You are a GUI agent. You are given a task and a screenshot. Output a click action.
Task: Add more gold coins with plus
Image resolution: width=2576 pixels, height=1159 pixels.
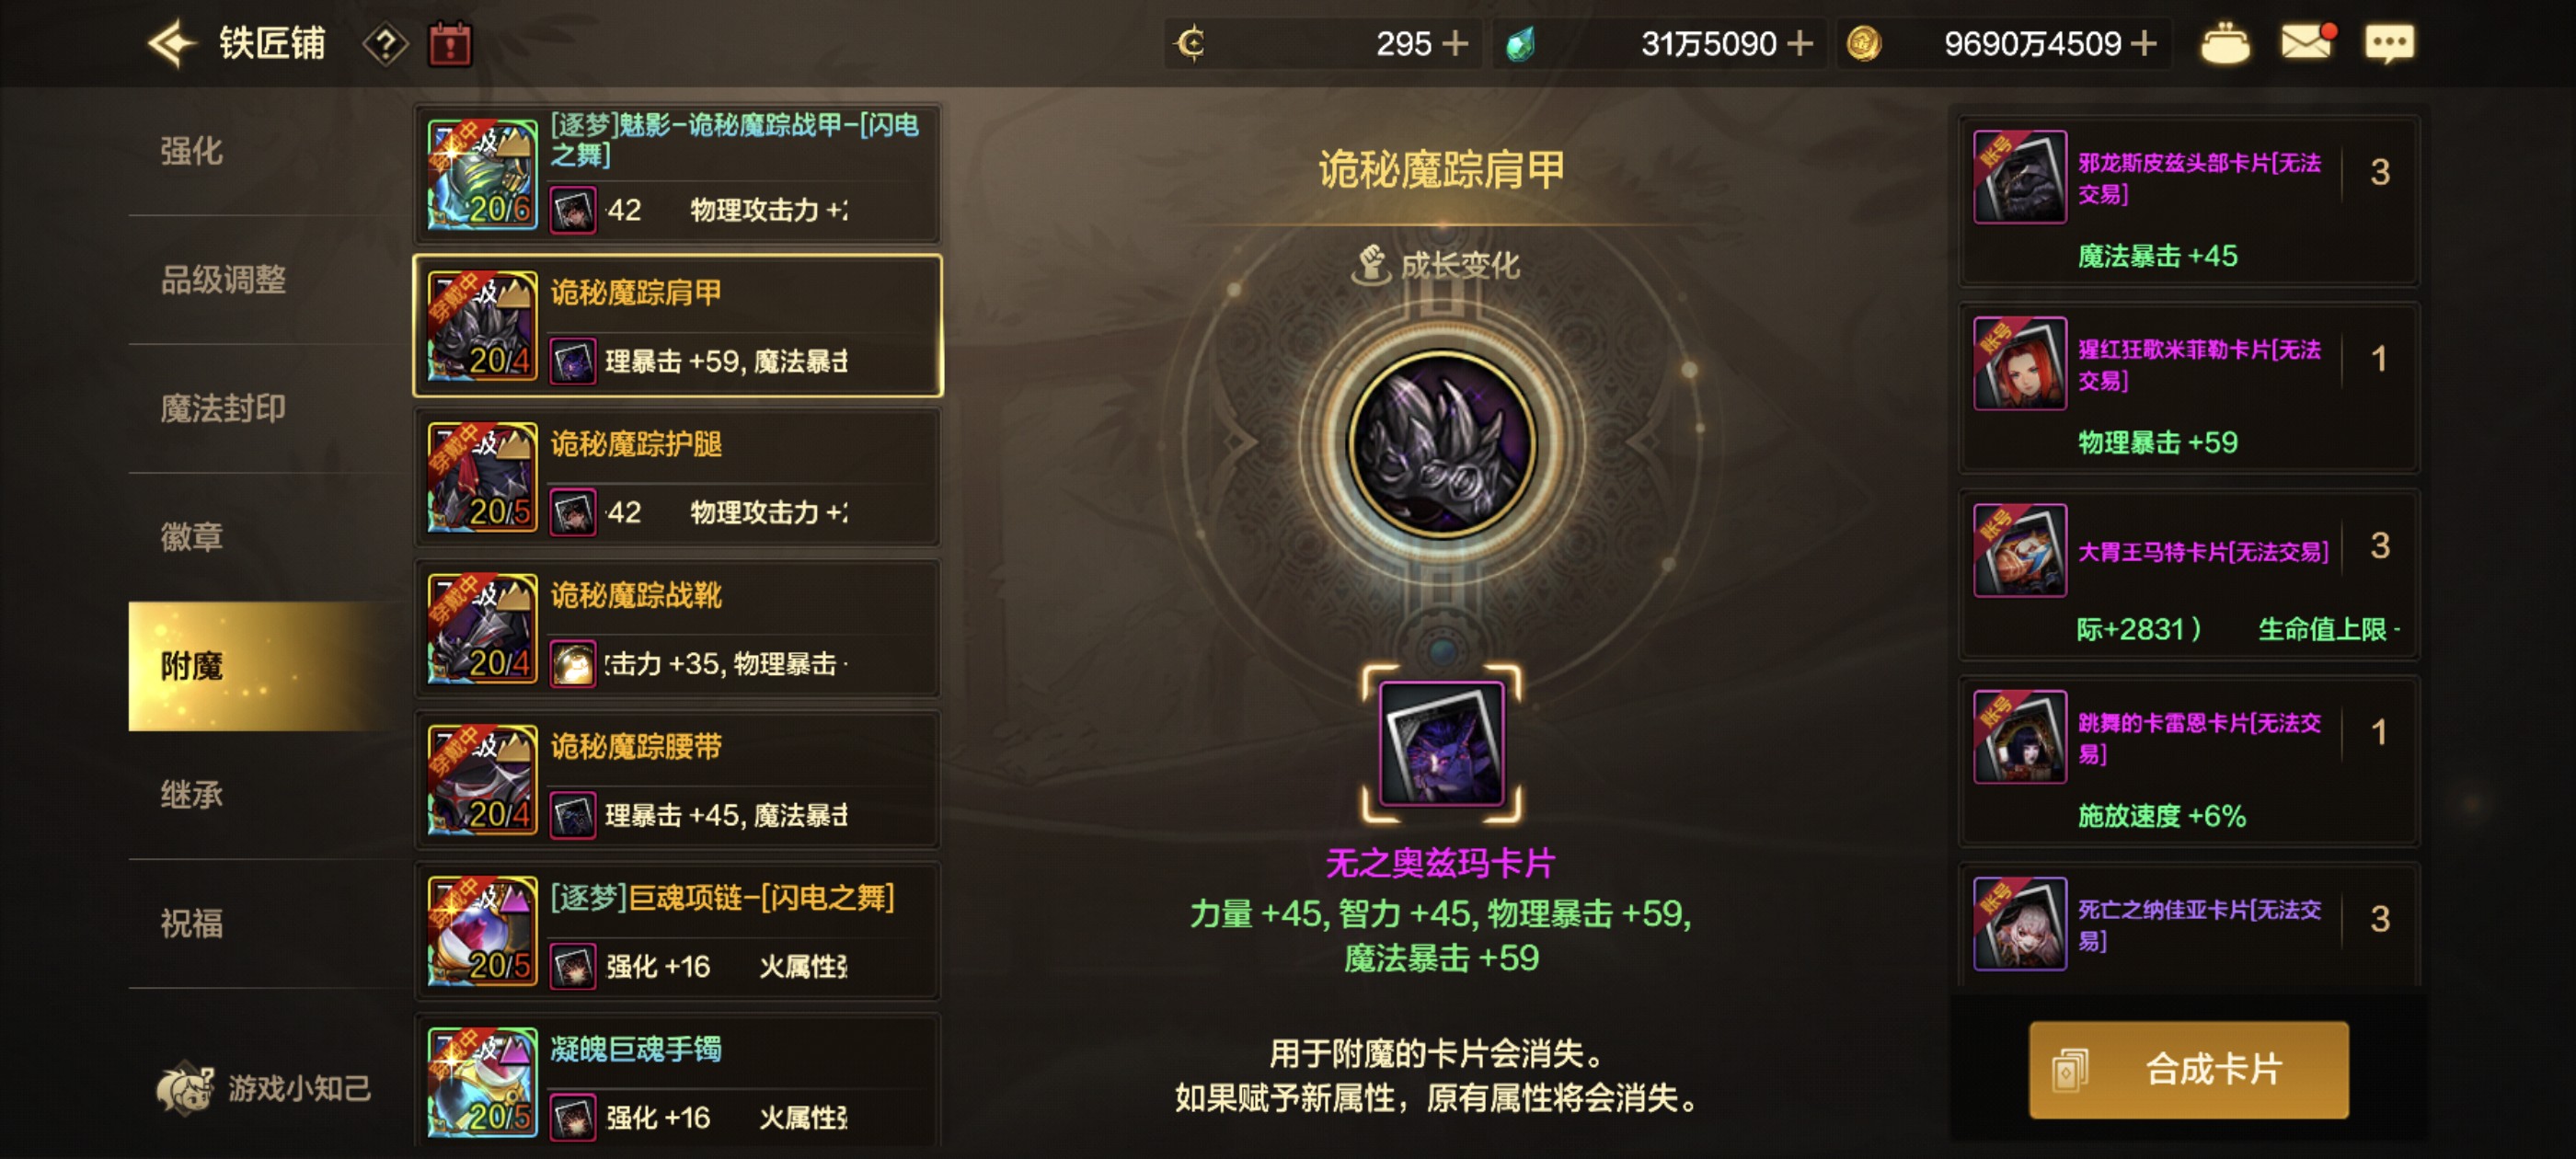(x=2143, y=43)
